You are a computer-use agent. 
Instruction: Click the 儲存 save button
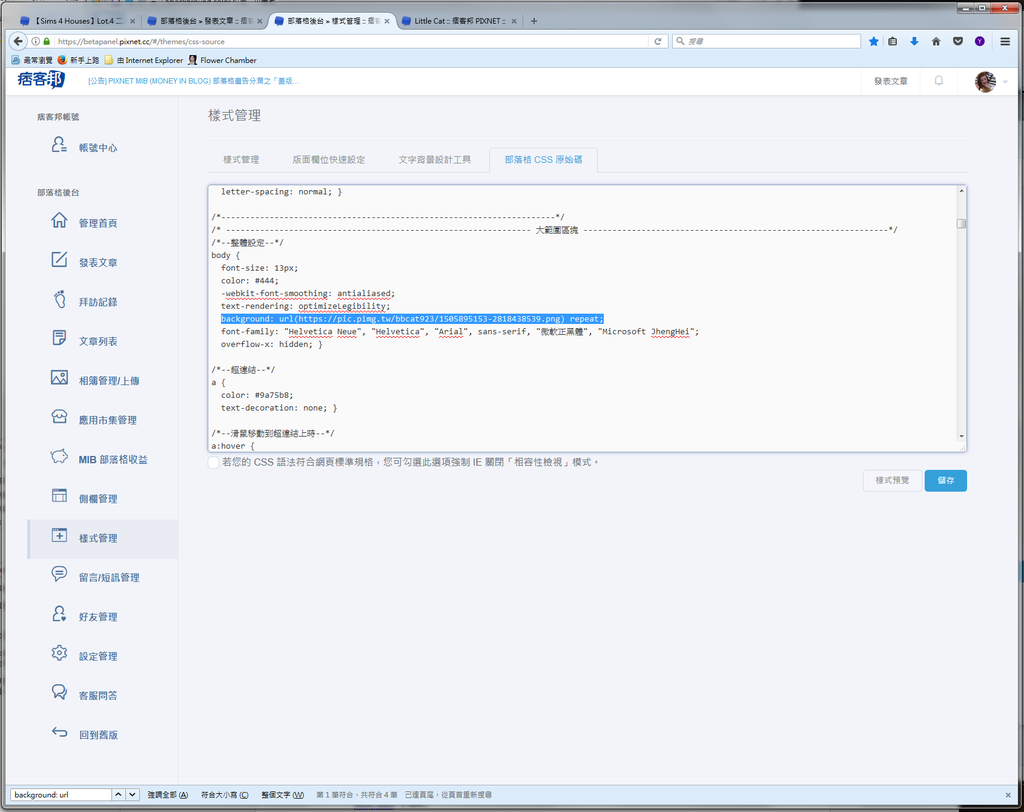click(x=945, y=480)
